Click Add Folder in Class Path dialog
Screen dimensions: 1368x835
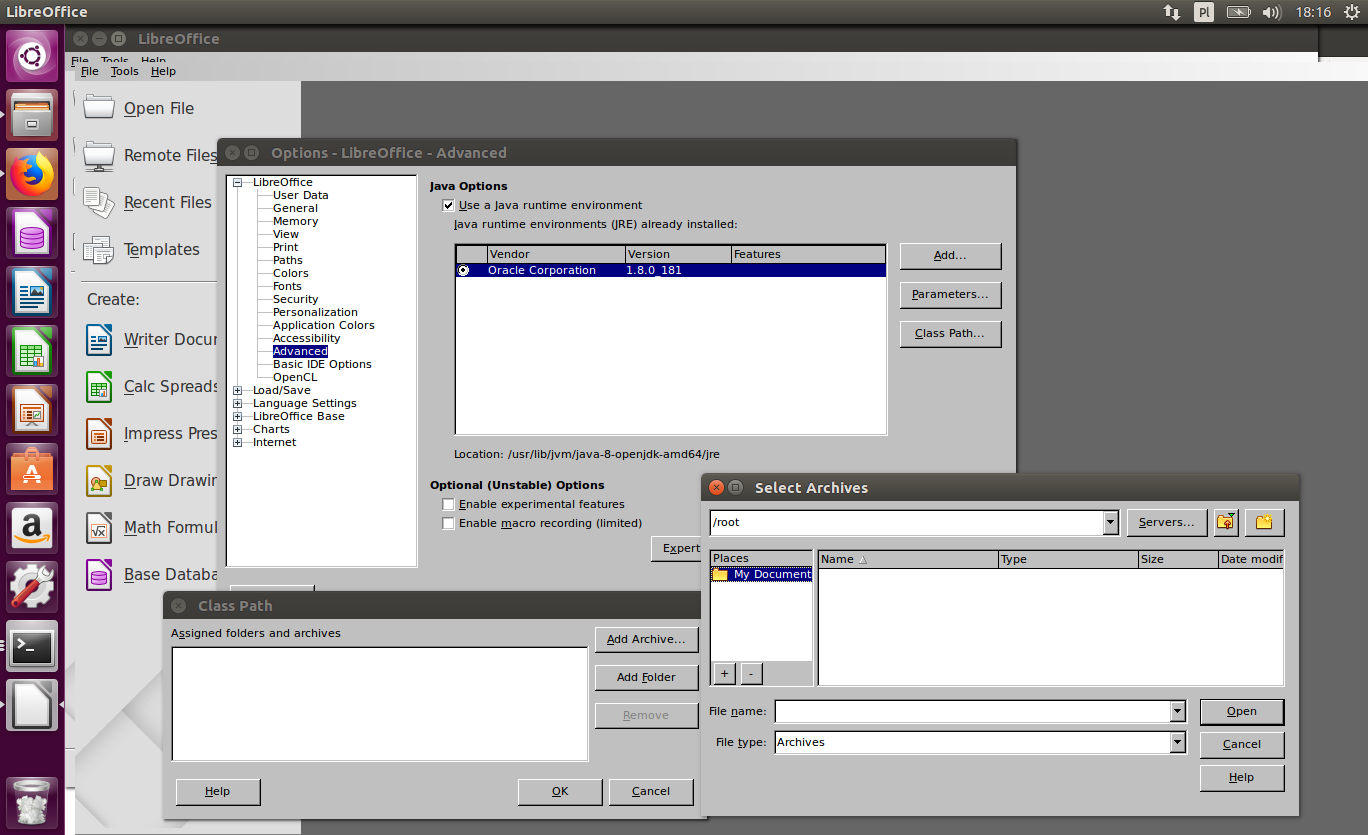click(646, 677)
